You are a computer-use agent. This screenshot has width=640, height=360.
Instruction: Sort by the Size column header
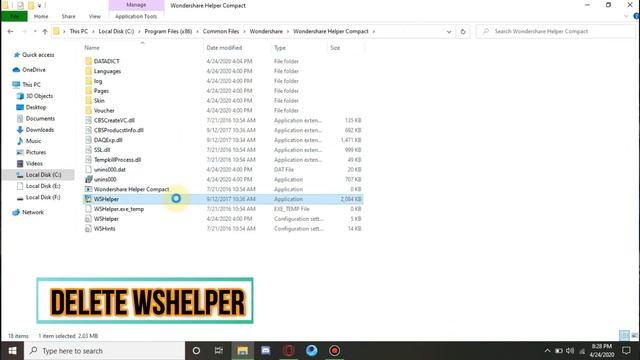click(x=335, y=48)
